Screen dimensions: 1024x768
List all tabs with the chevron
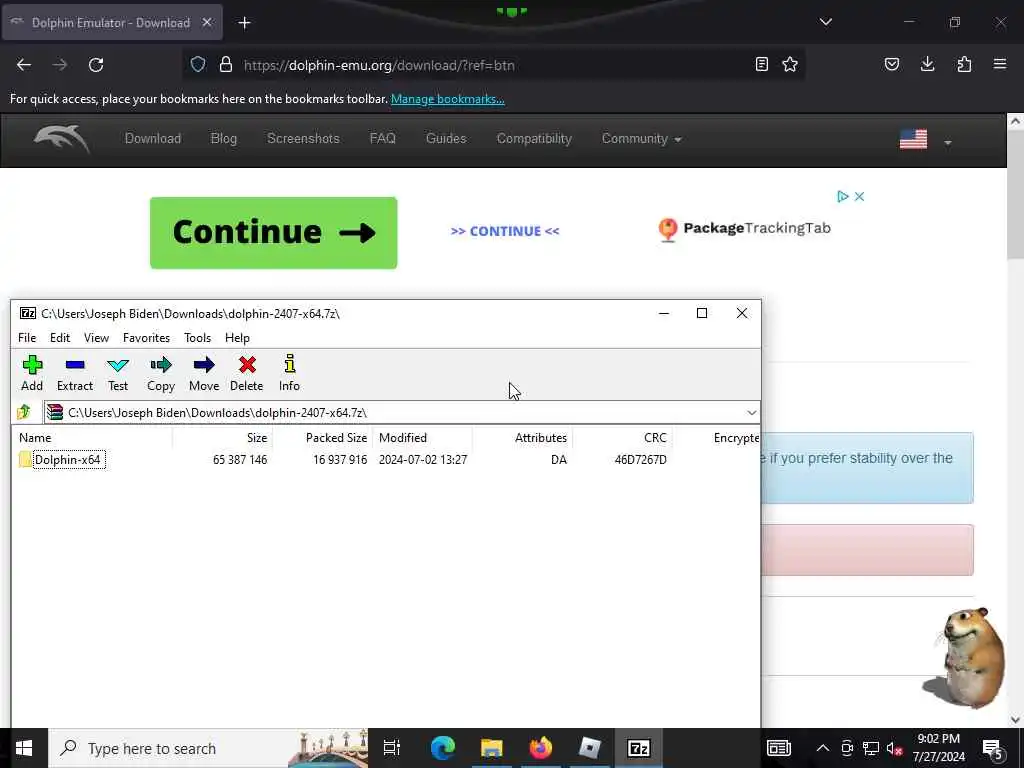click(x=826, y=22)
